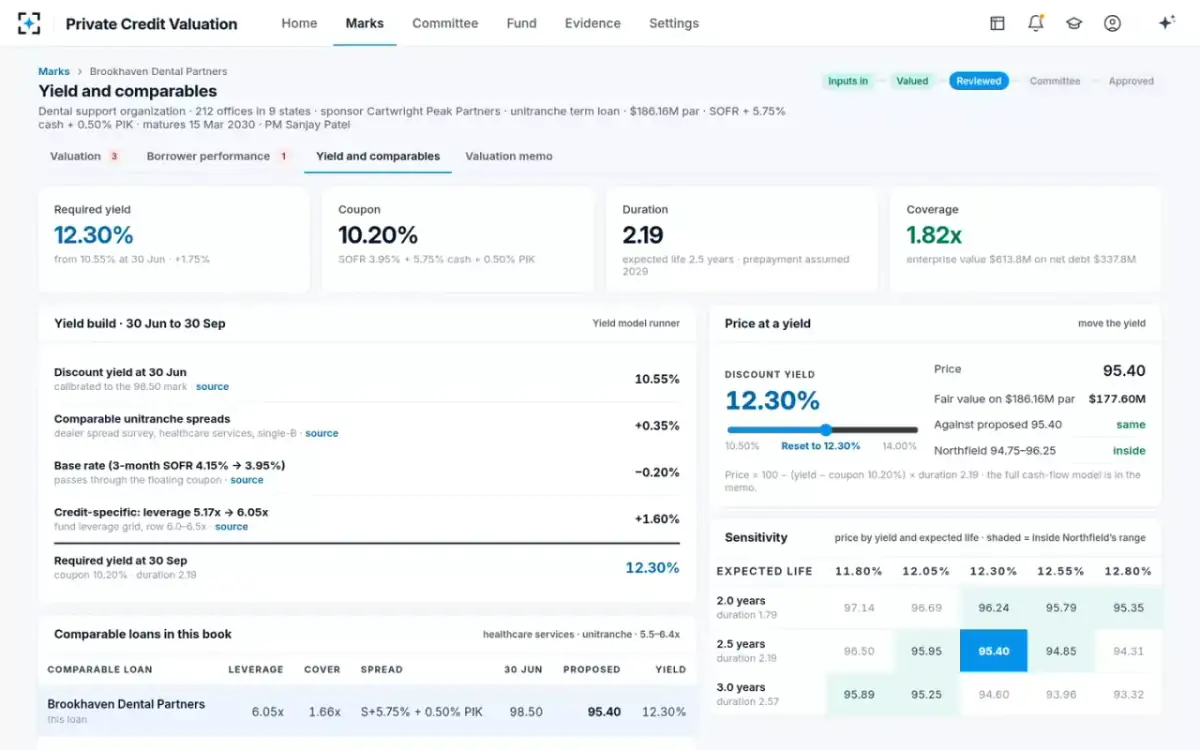Screen dimensions: 1200x750
Task: Click the Marks breadcrumb link
Action: [54, 72]
